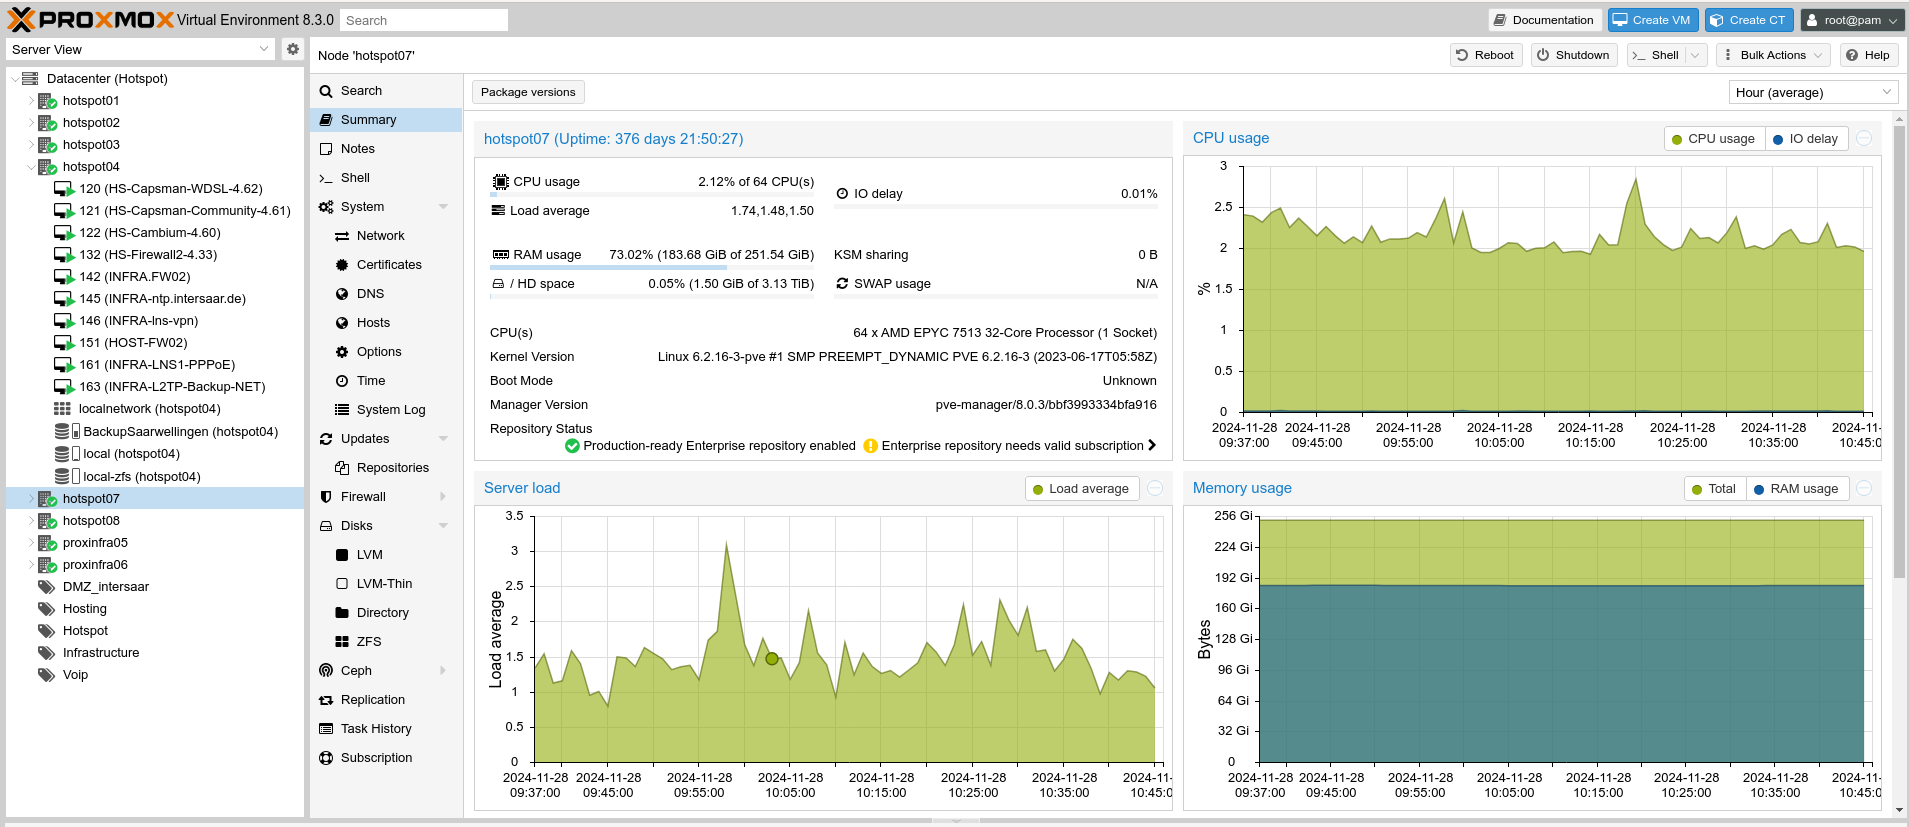Open the Task History menu item
Viewport: 1909px width, 827px height.
376,729
